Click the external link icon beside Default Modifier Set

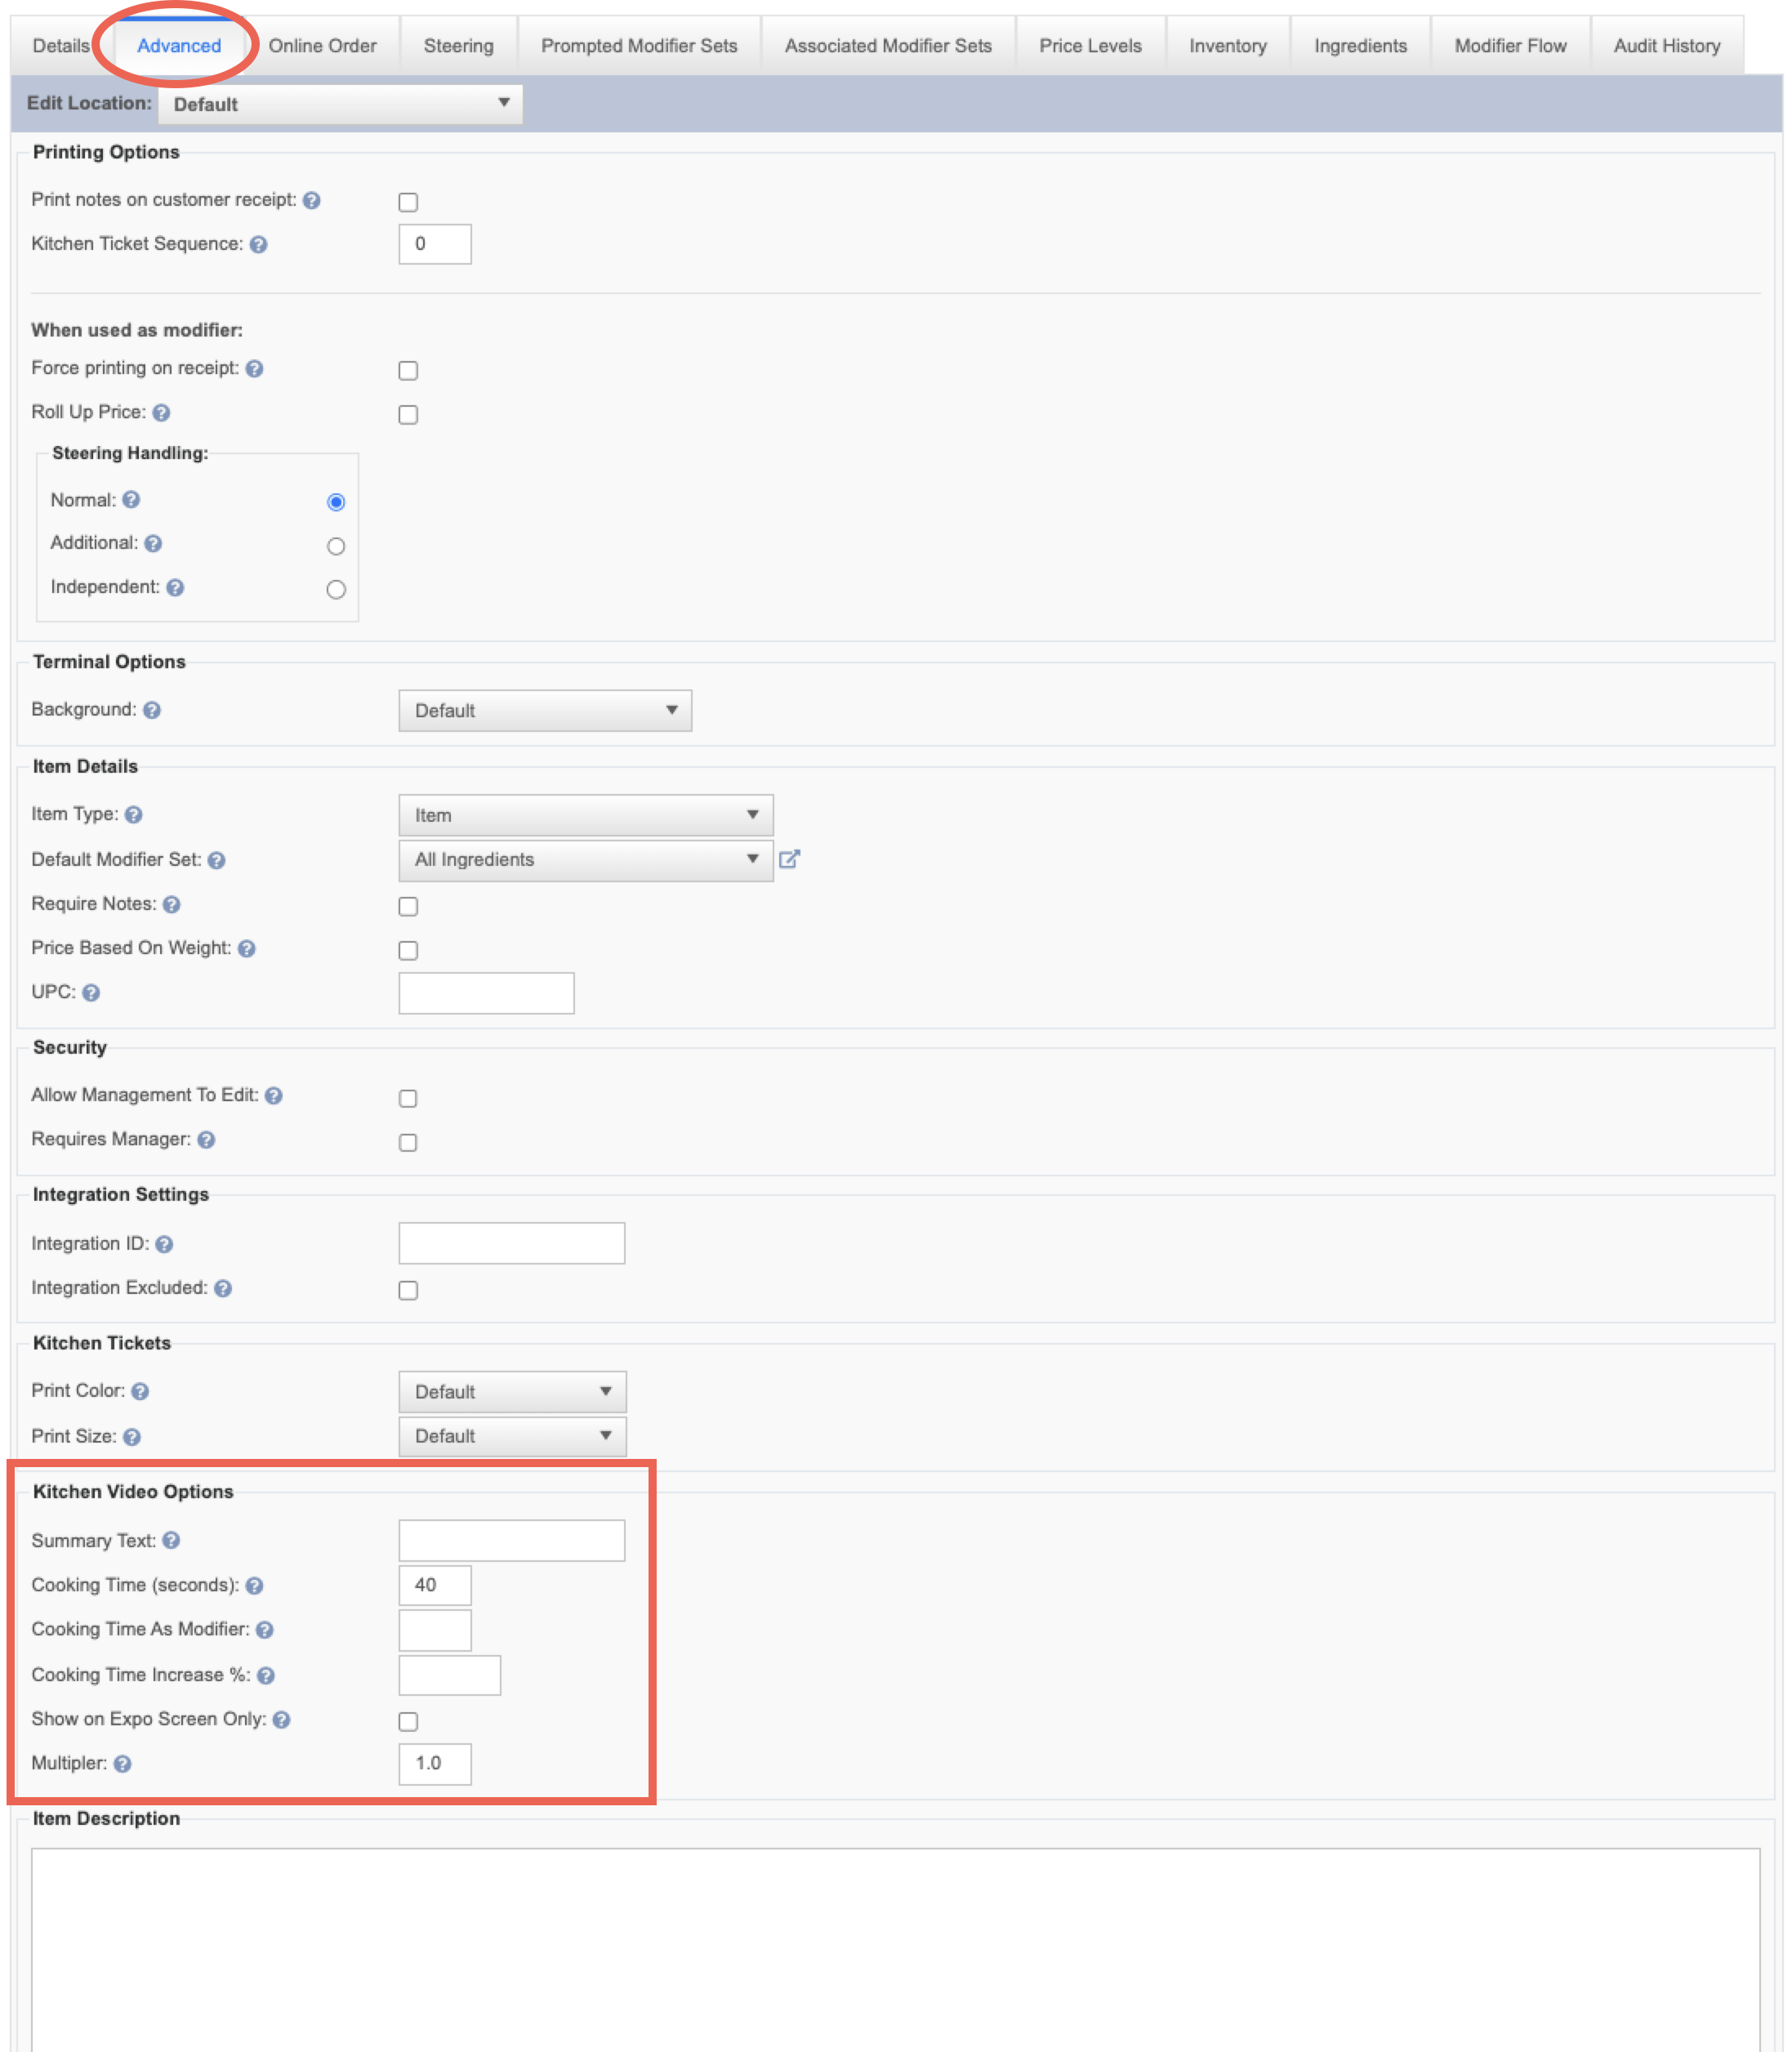point(789,859)
